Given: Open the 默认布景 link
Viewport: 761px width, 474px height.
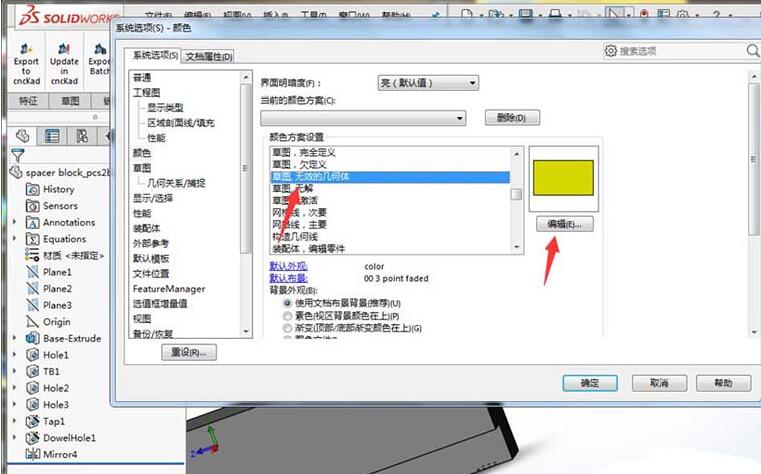Looking at the screenshot, I should (x=288, y=278).
